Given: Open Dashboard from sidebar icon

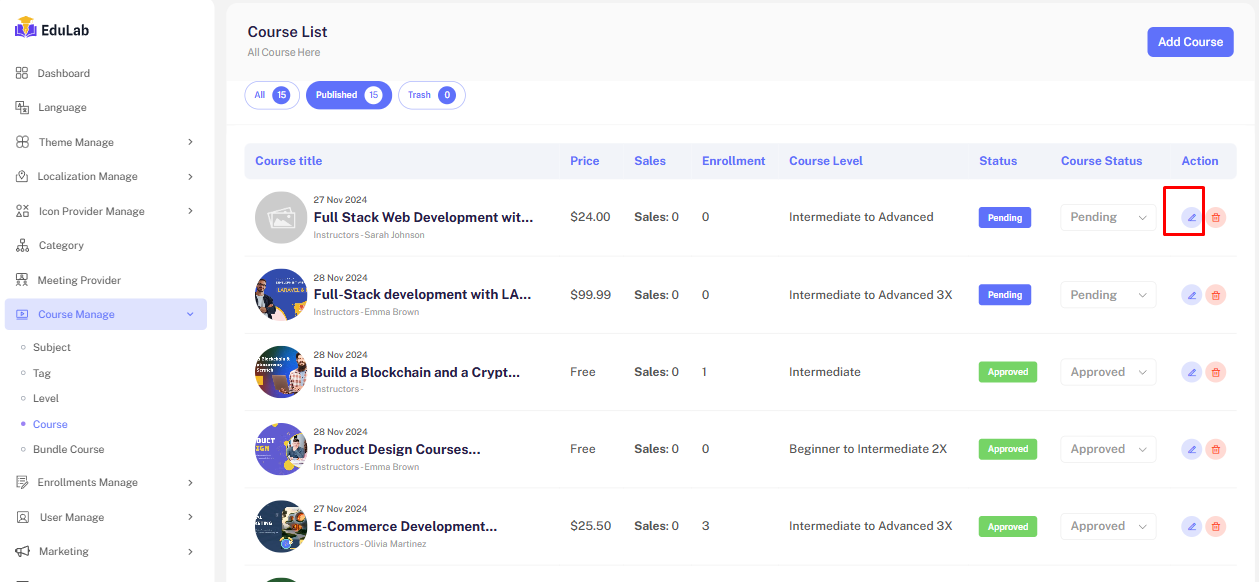Looking at the screenshot, I should point(22,73).
